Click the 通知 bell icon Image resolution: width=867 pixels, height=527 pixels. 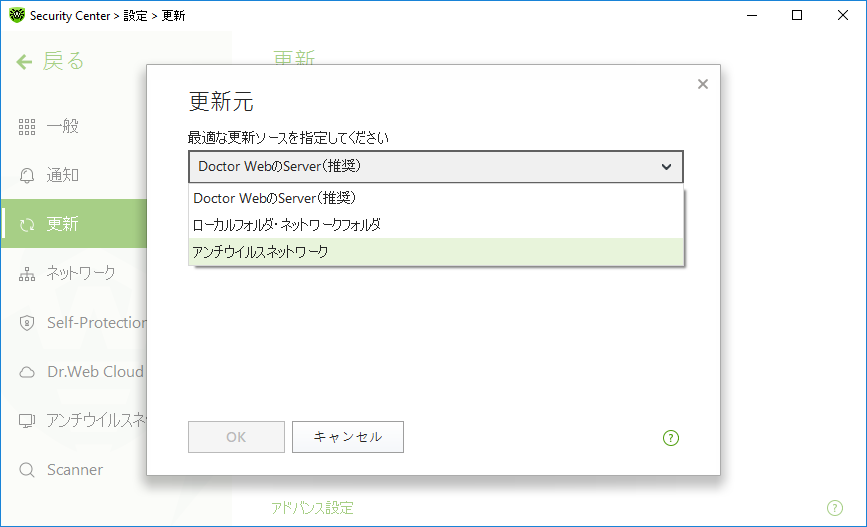pyautogui.click(x=27, y=176)
